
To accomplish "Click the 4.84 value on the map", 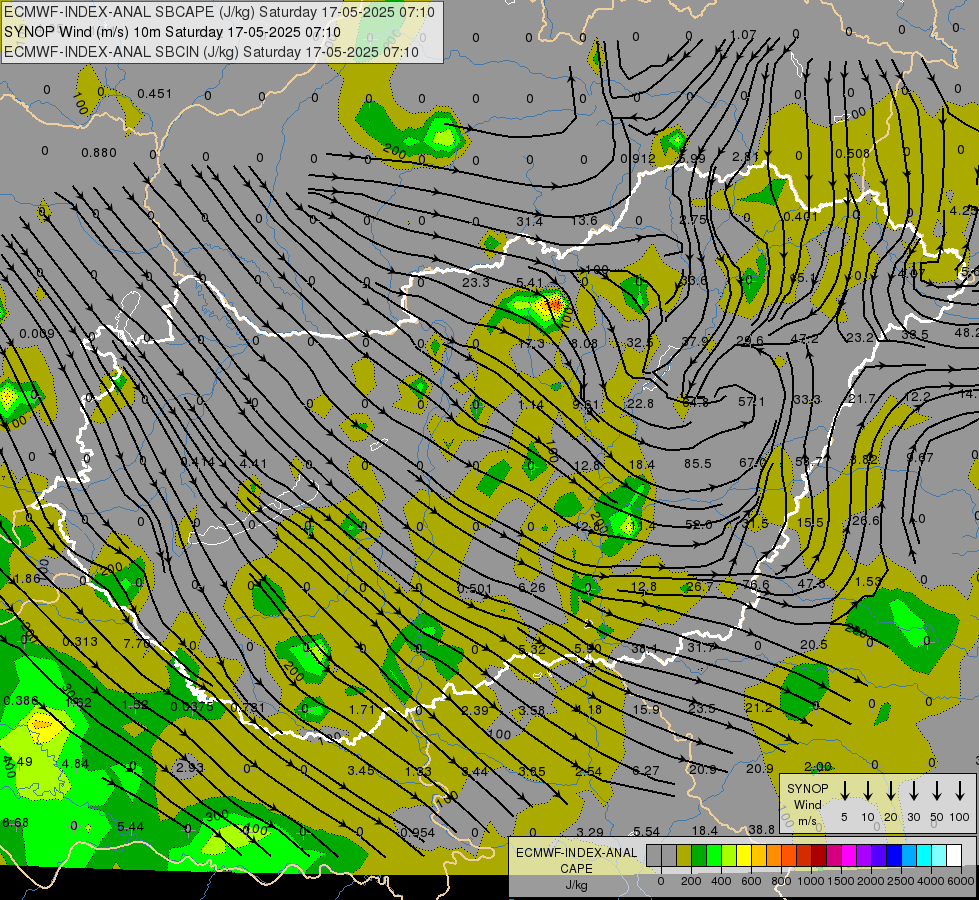I will click(x=75, y=763).
